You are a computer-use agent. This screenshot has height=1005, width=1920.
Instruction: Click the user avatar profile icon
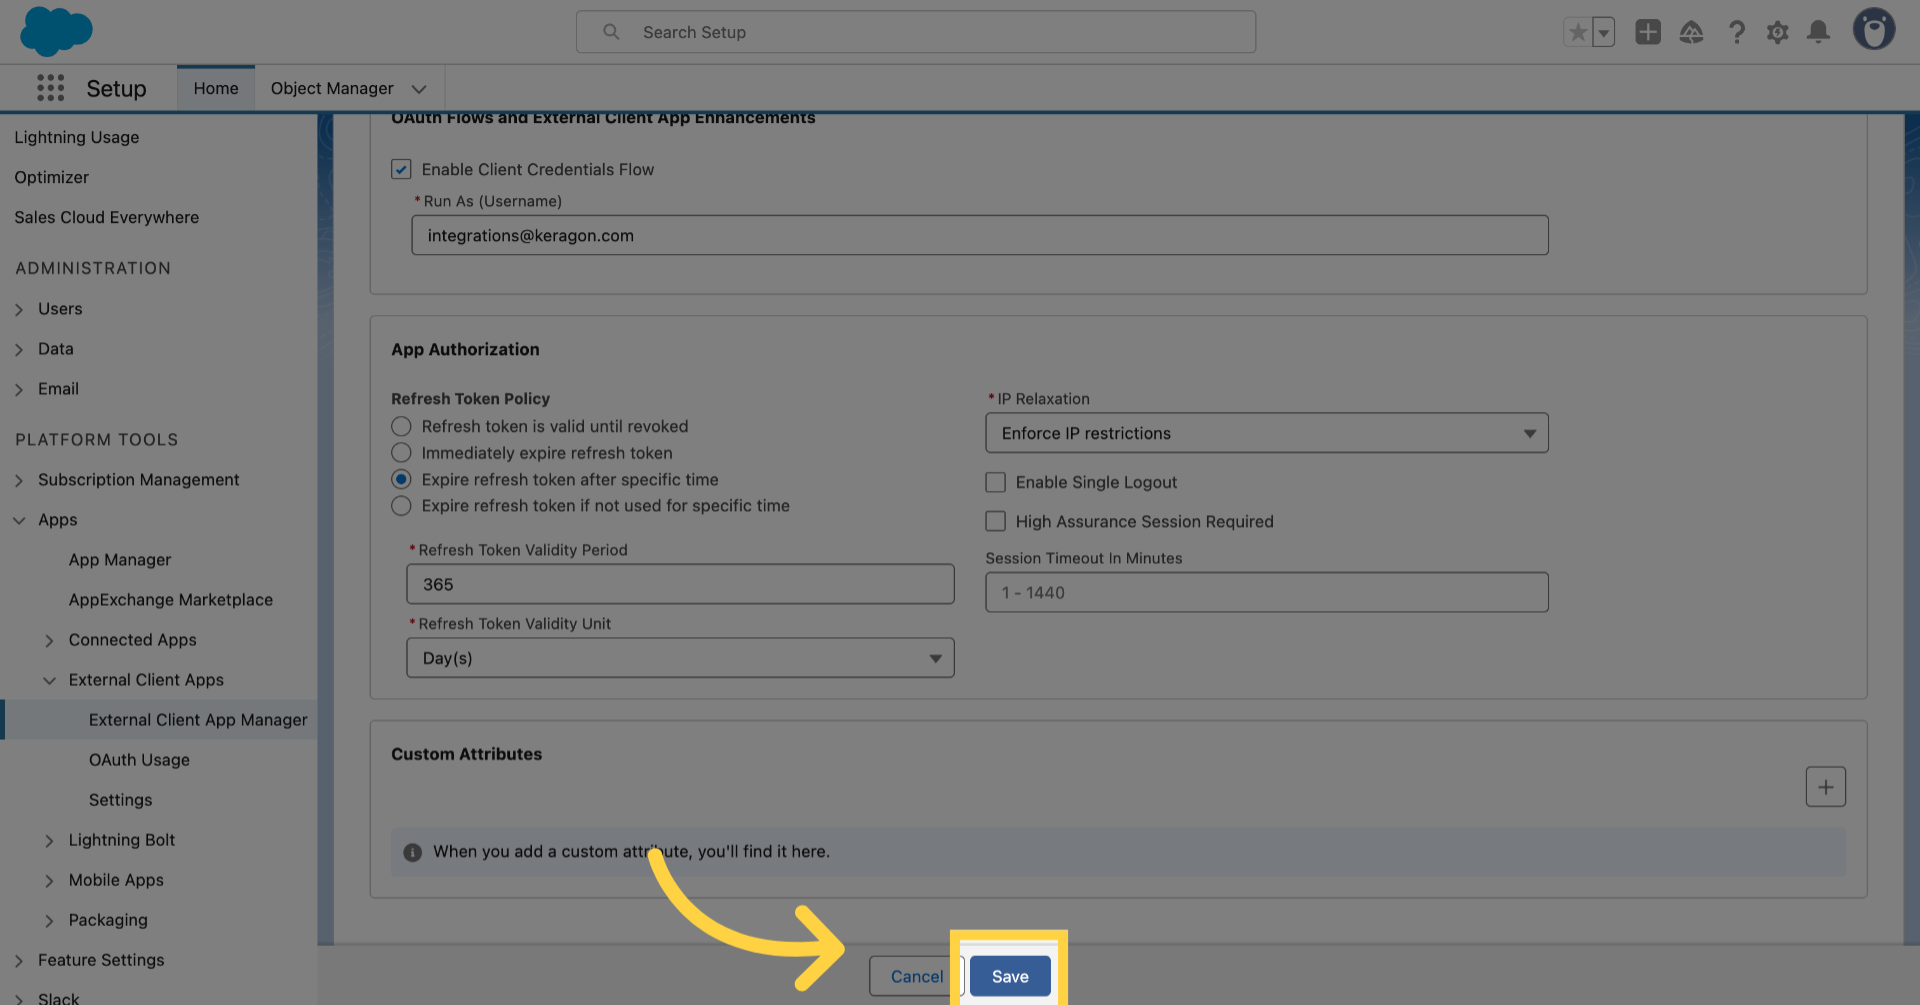[x=1873, y=30]
